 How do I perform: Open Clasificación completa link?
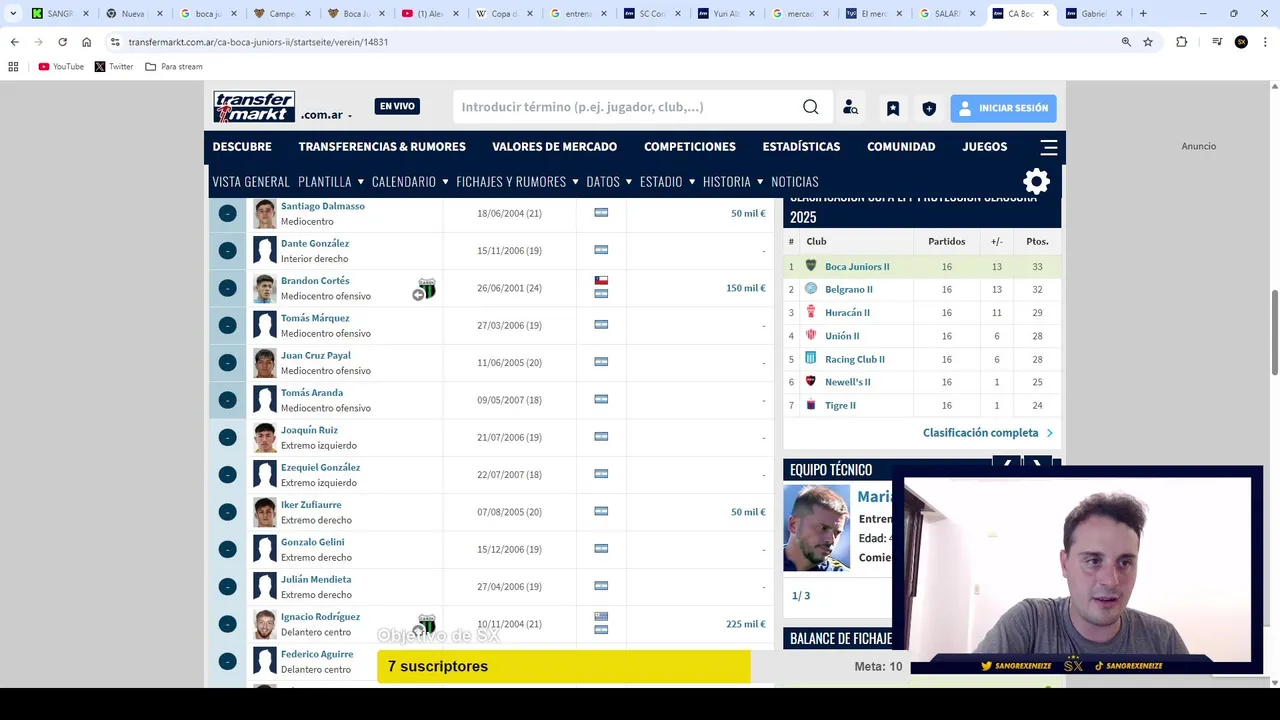pos(987,433)
